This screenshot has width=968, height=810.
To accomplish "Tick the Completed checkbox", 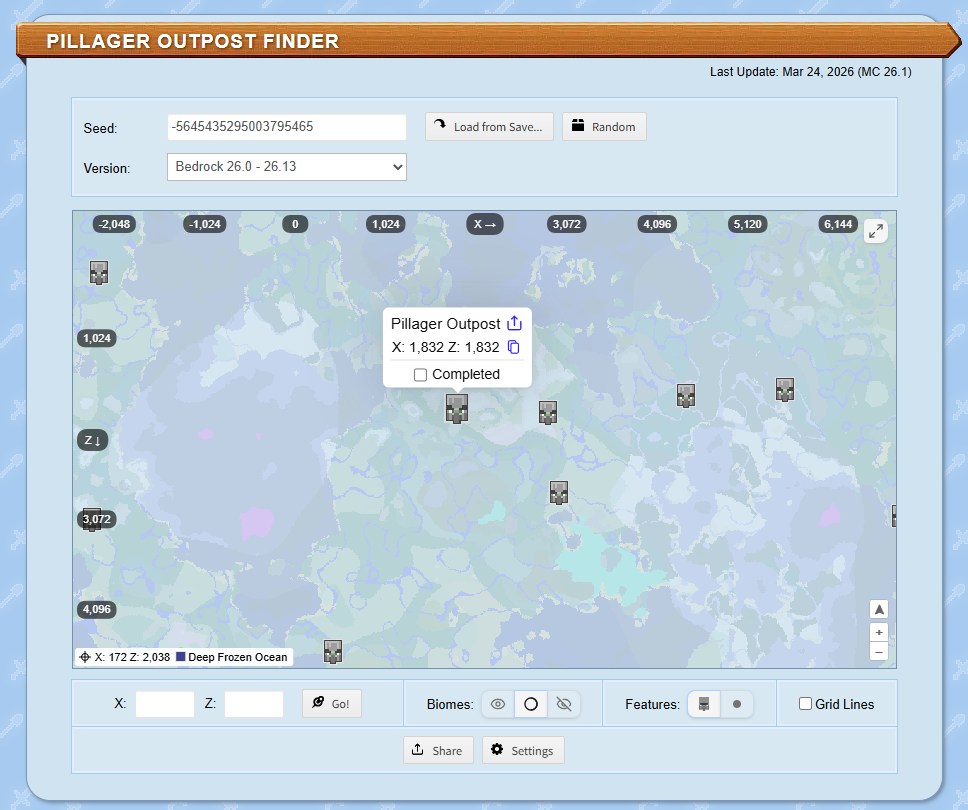I will pyautogui.click(x=420, y=375).
